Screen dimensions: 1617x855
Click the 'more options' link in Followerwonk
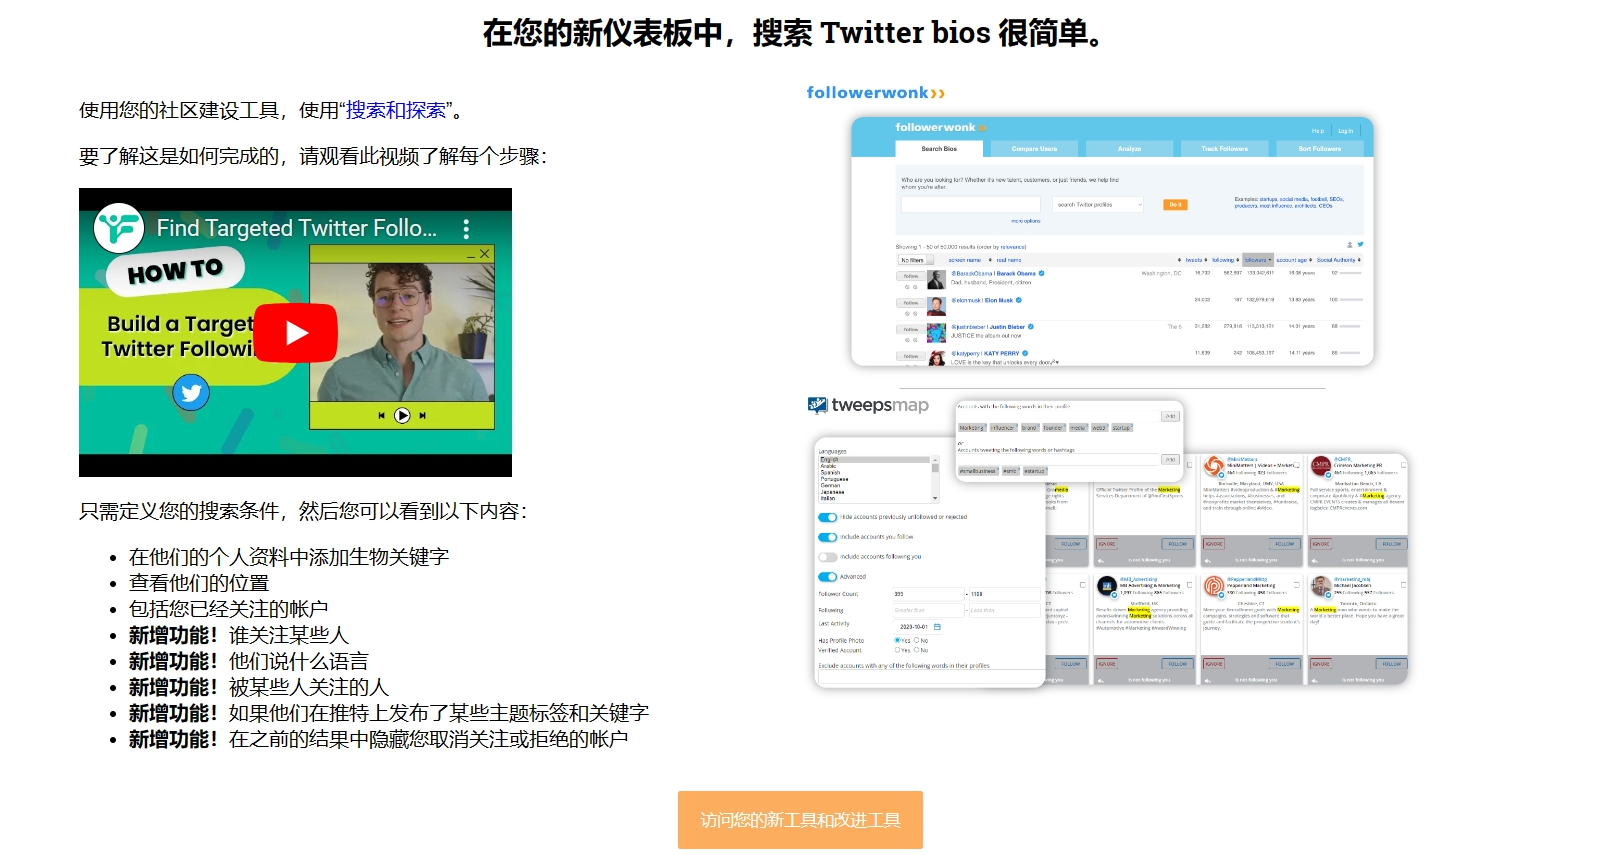point(1026,221)
